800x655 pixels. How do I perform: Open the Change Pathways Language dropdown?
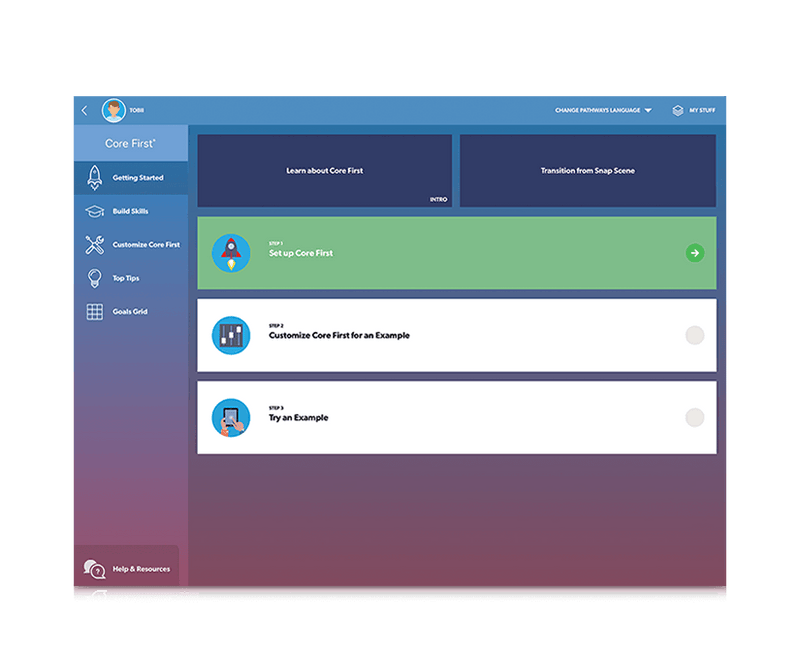pyautogui.click(x=599, y=111)
